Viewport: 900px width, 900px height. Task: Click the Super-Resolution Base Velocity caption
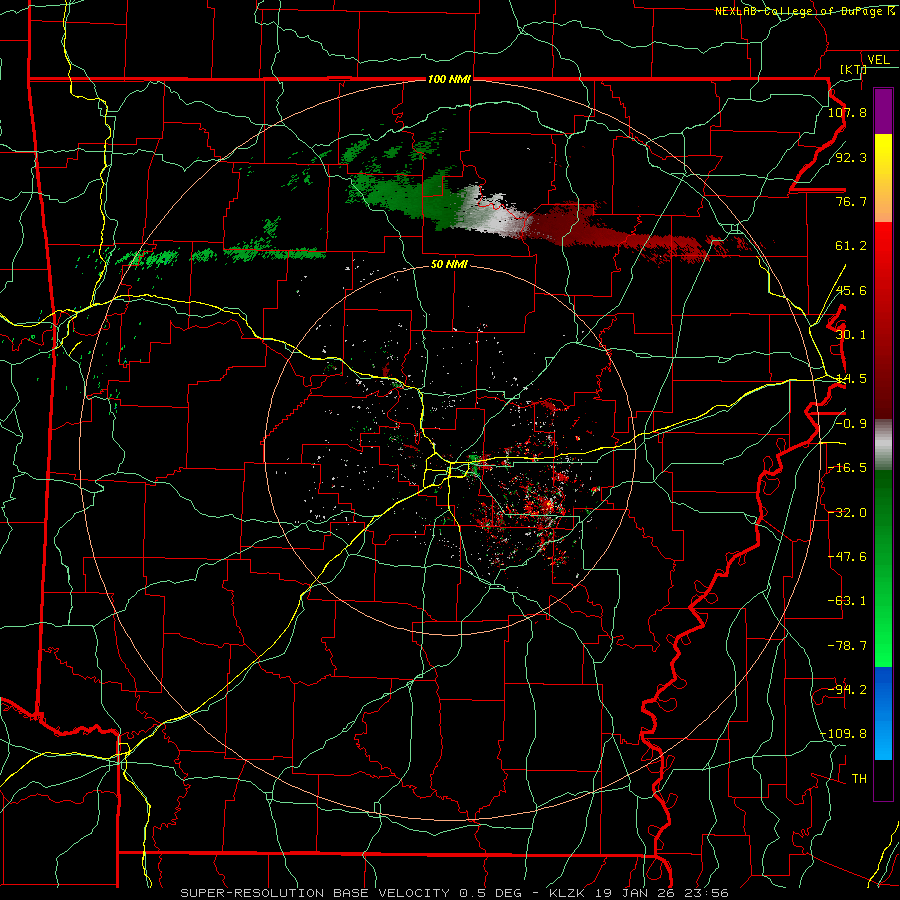tap(455, 893)
